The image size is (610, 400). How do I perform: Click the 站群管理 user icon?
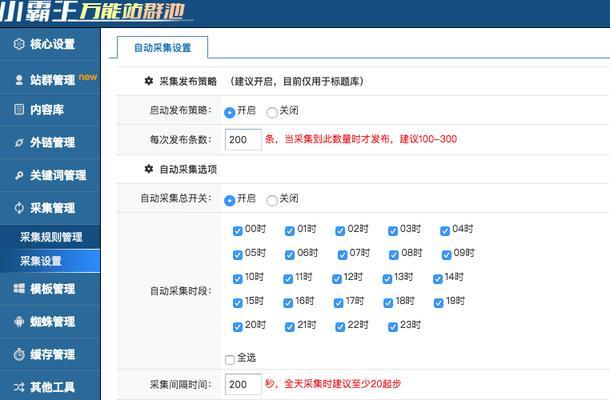tap(19, 80)
